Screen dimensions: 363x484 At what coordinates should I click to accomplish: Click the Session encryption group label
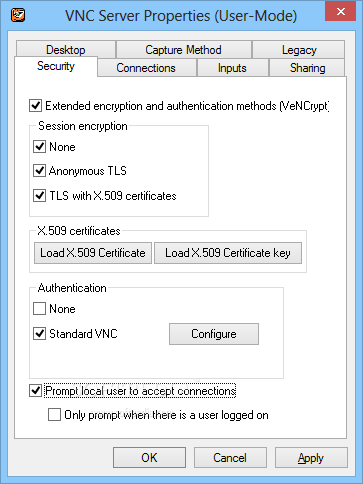(83, 126)
